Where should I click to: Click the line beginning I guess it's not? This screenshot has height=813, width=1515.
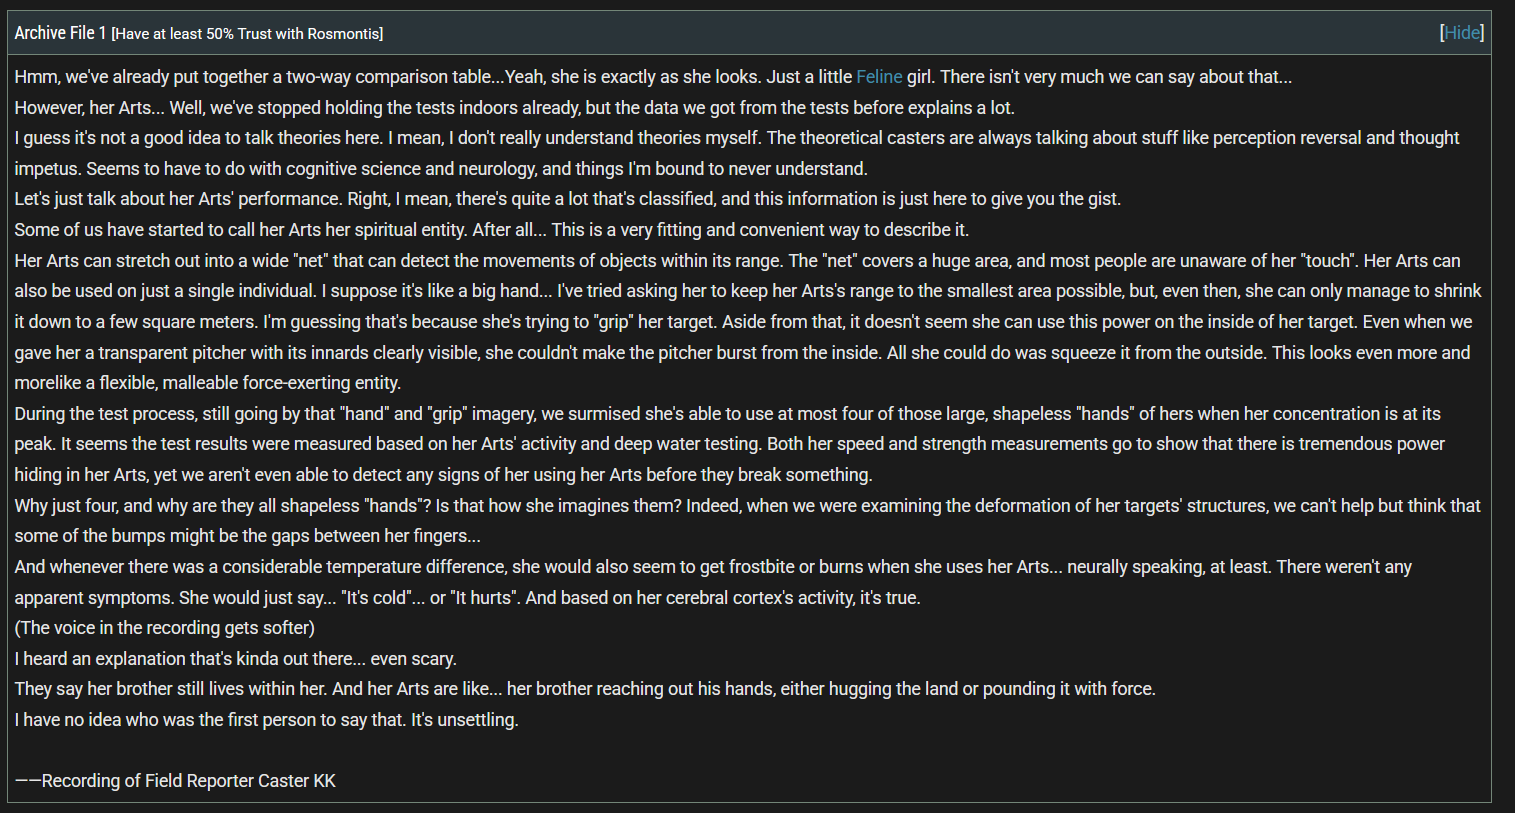tap(737, 138)
